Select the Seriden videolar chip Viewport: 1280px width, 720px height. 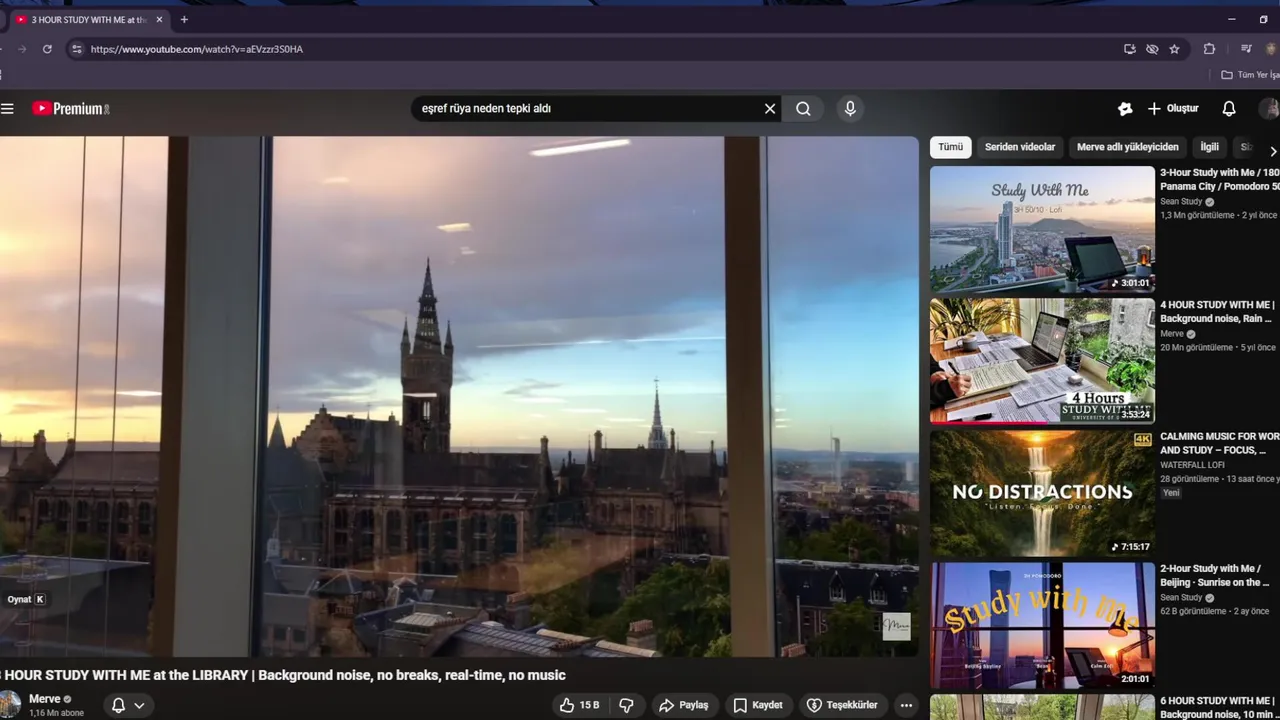[x=1020, y=147]
